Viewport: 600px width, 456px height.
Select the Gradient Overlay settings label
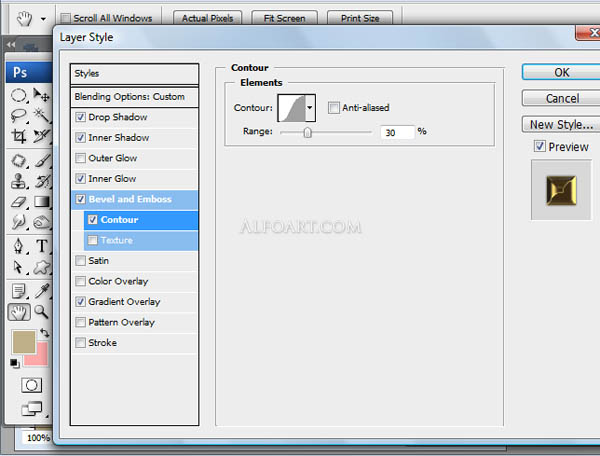coord(124,302)
